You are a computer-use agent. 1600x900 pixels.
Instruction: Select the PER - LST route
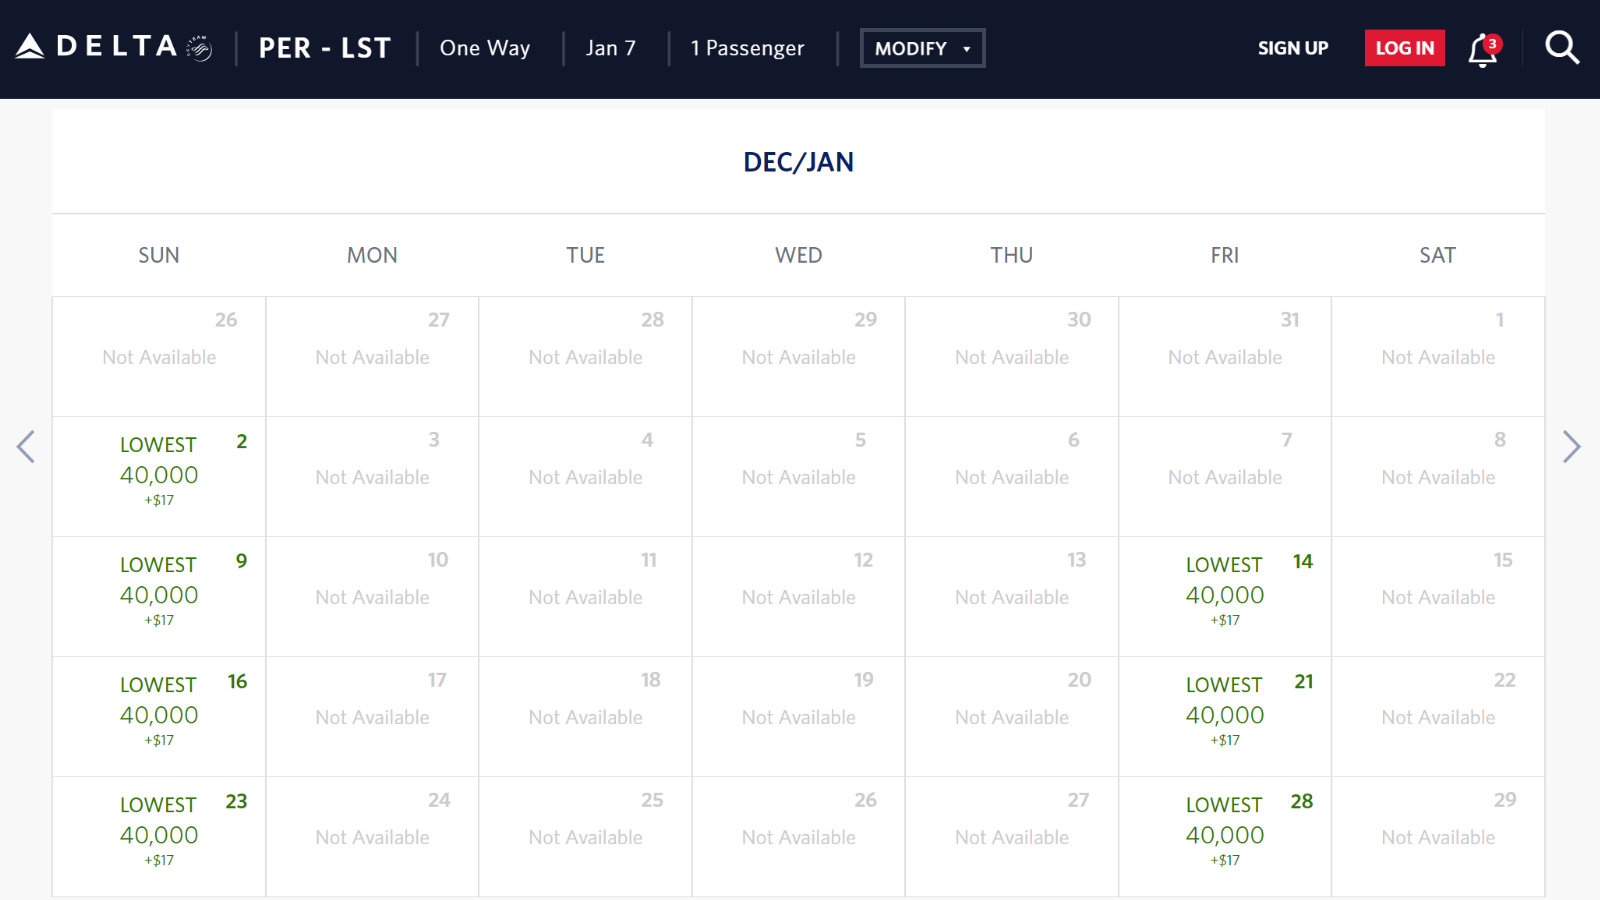tap(325, 48)
